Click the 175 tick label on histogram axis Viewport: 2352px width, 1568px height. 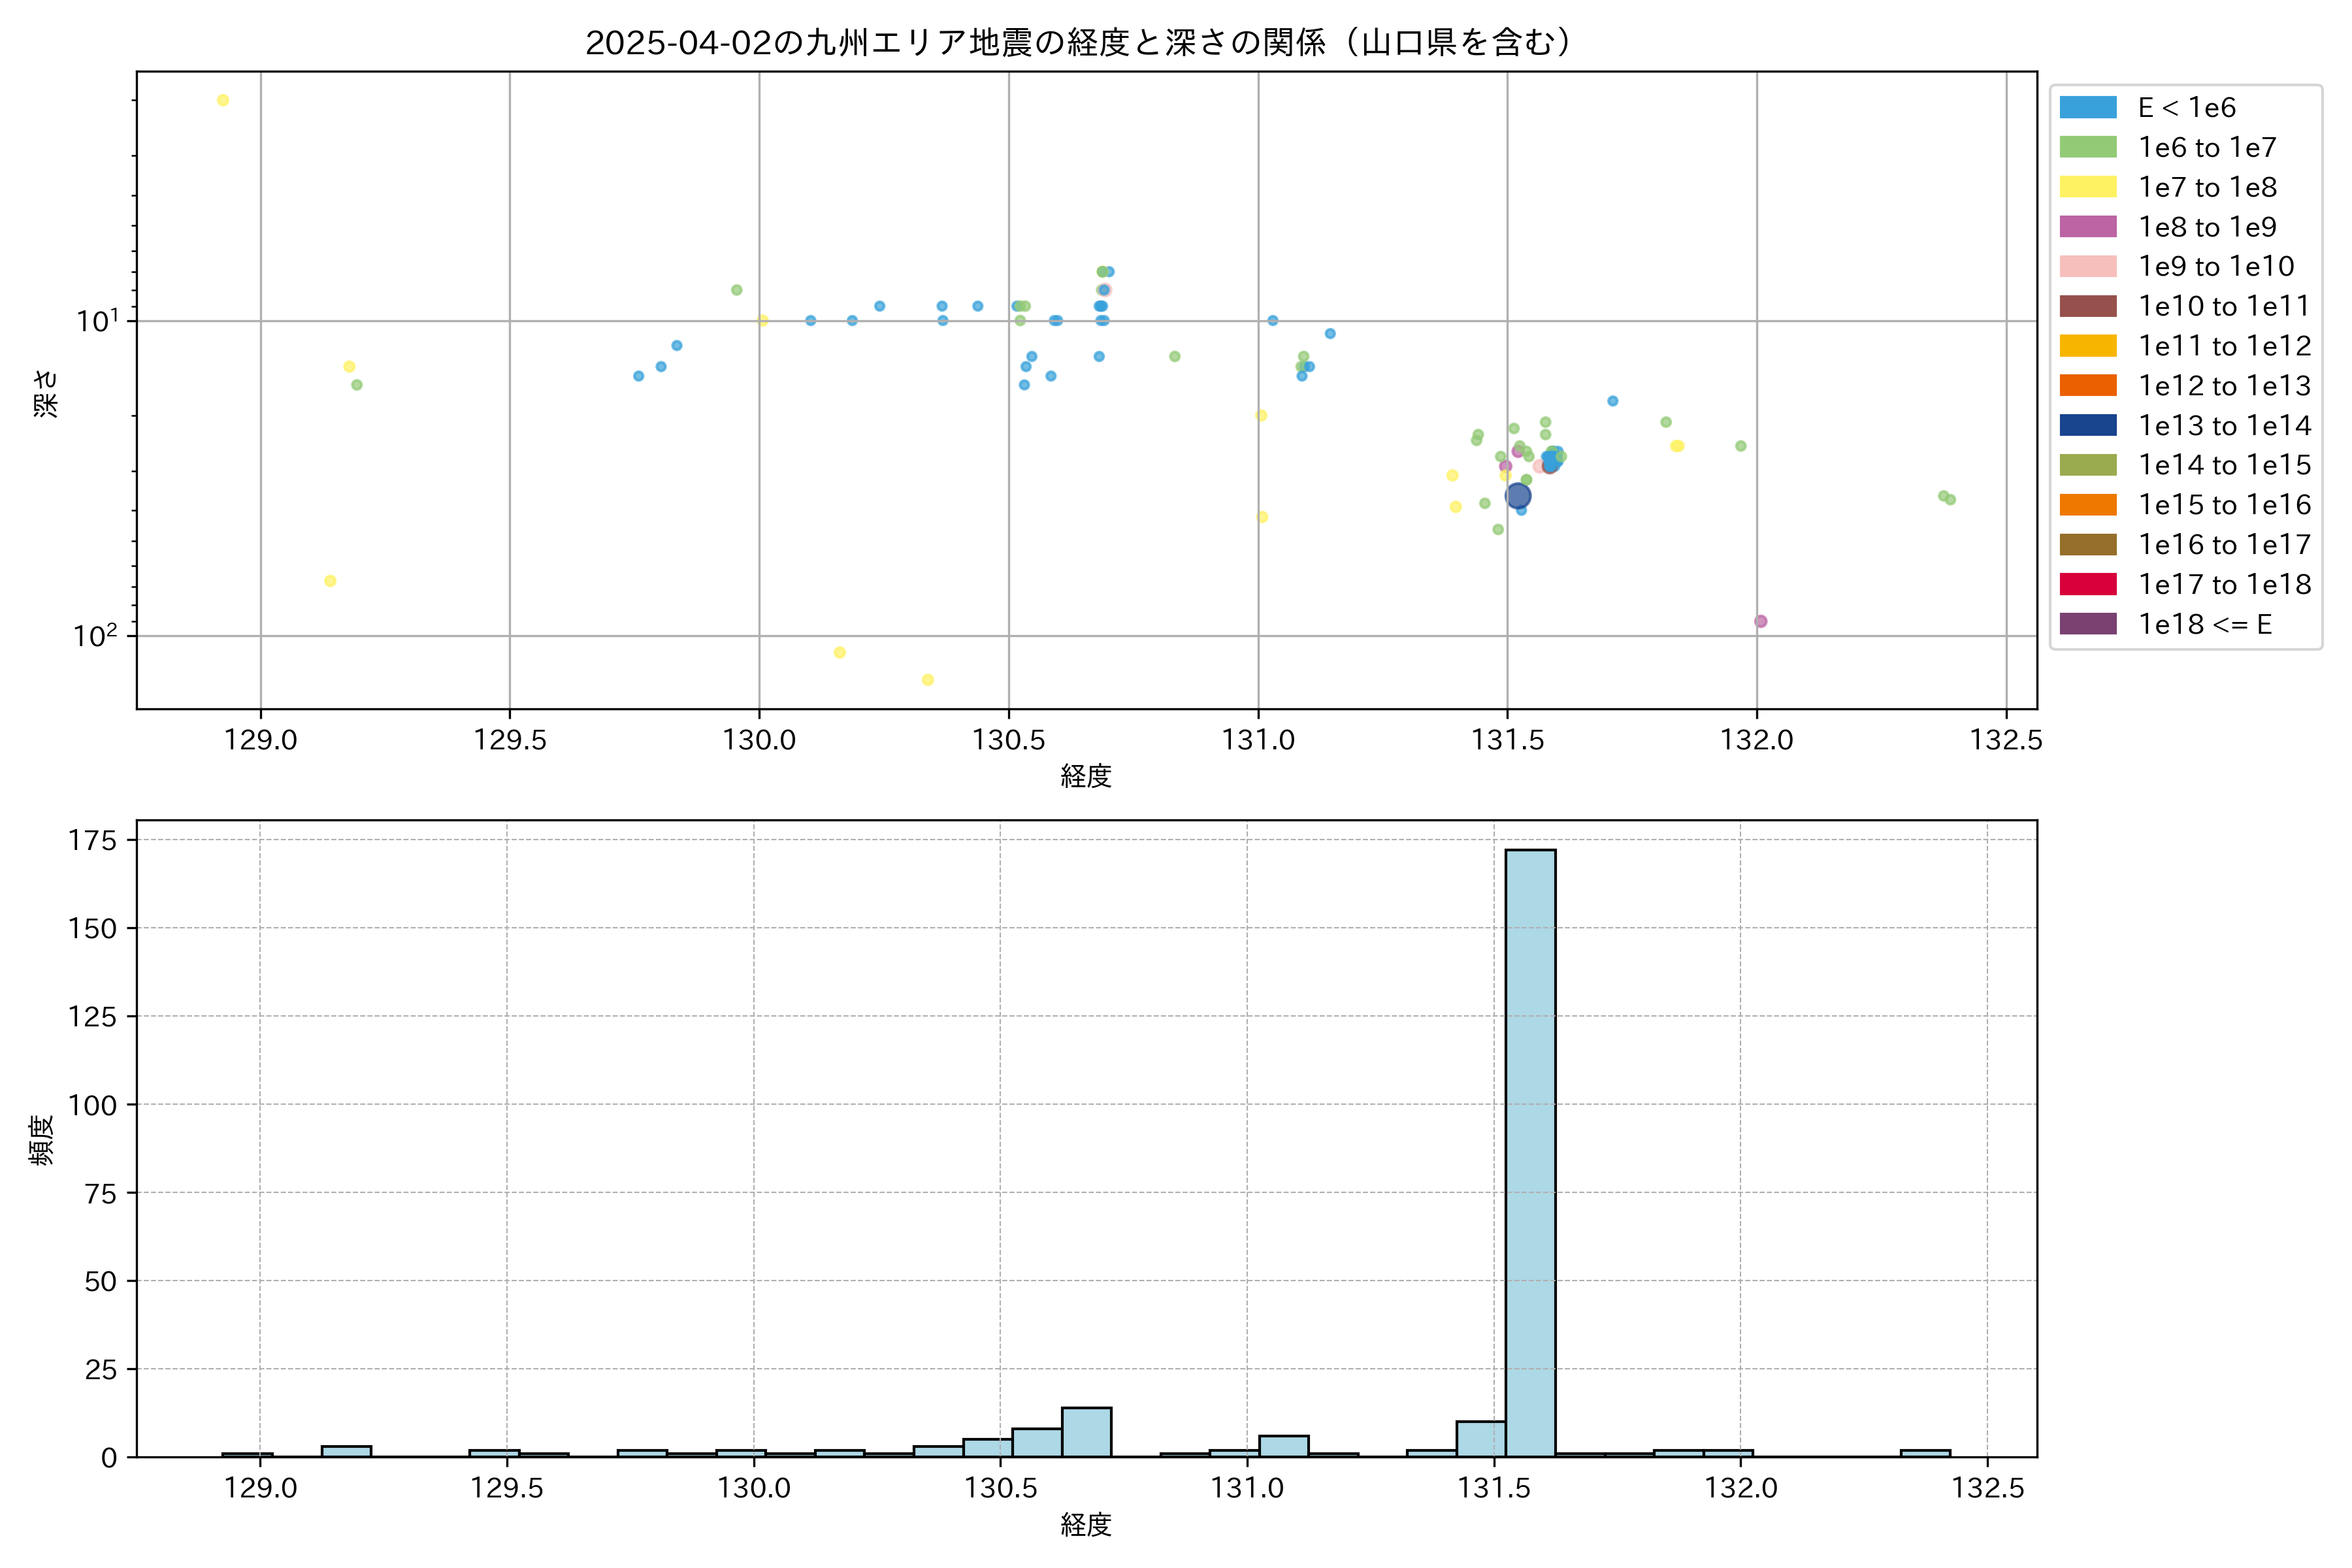pos(92,840)
